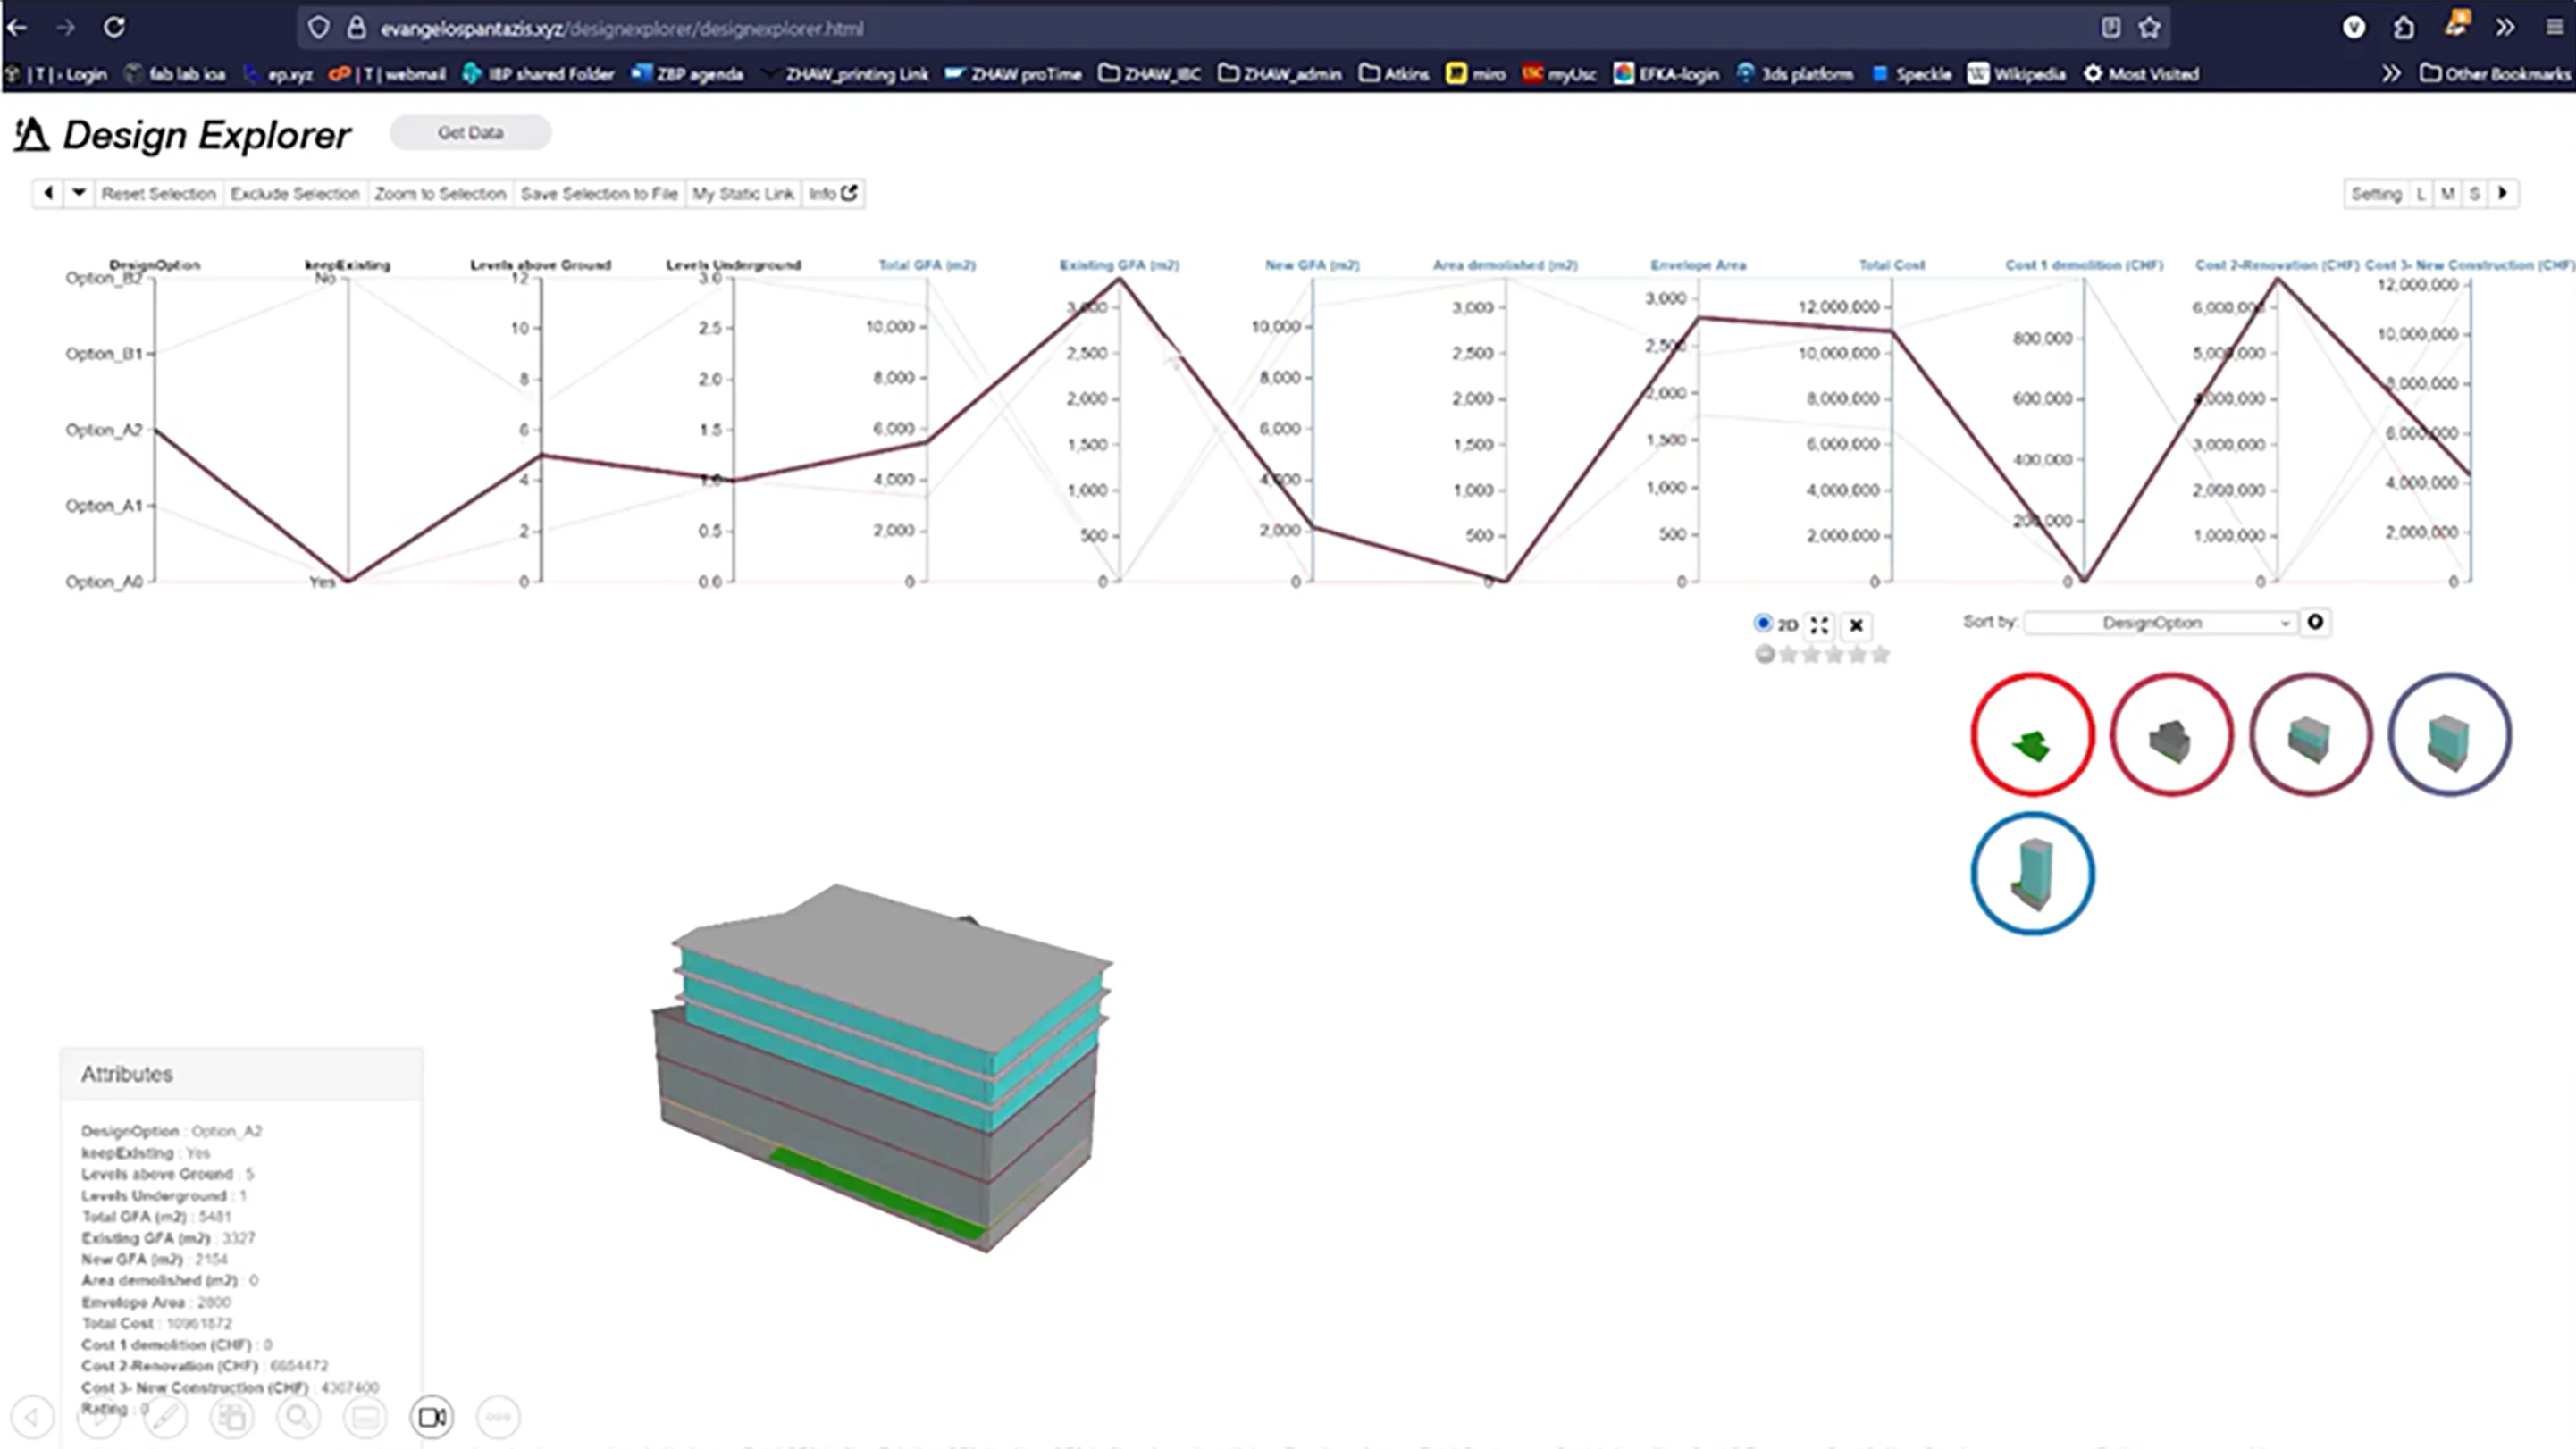Open the Wikipedia bookmark

[2017, 73]
